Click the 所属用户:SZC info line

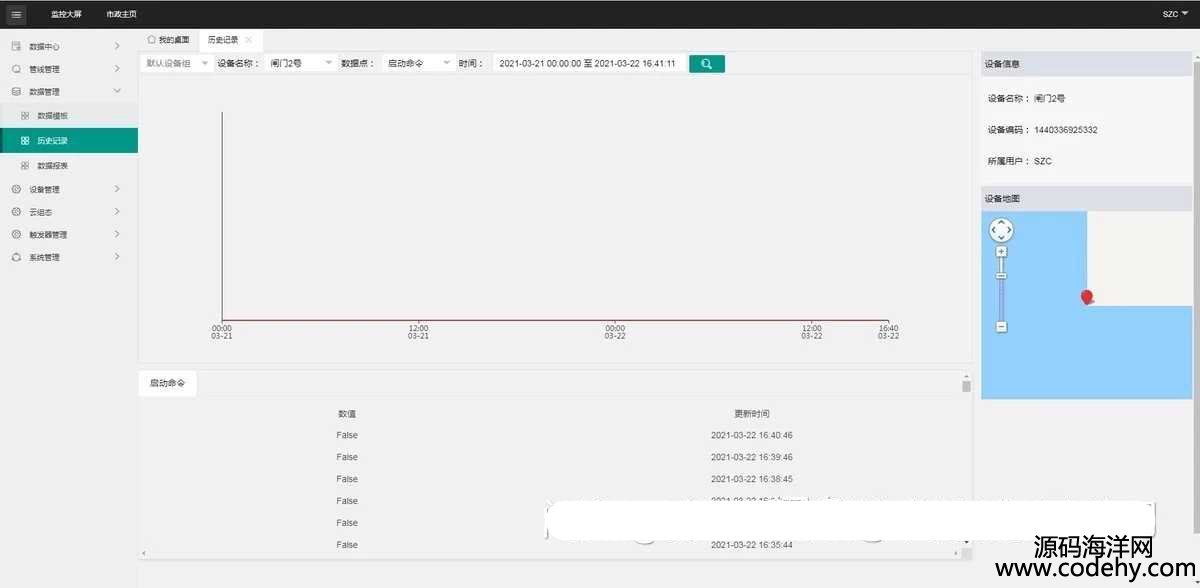coord(1019,161)
